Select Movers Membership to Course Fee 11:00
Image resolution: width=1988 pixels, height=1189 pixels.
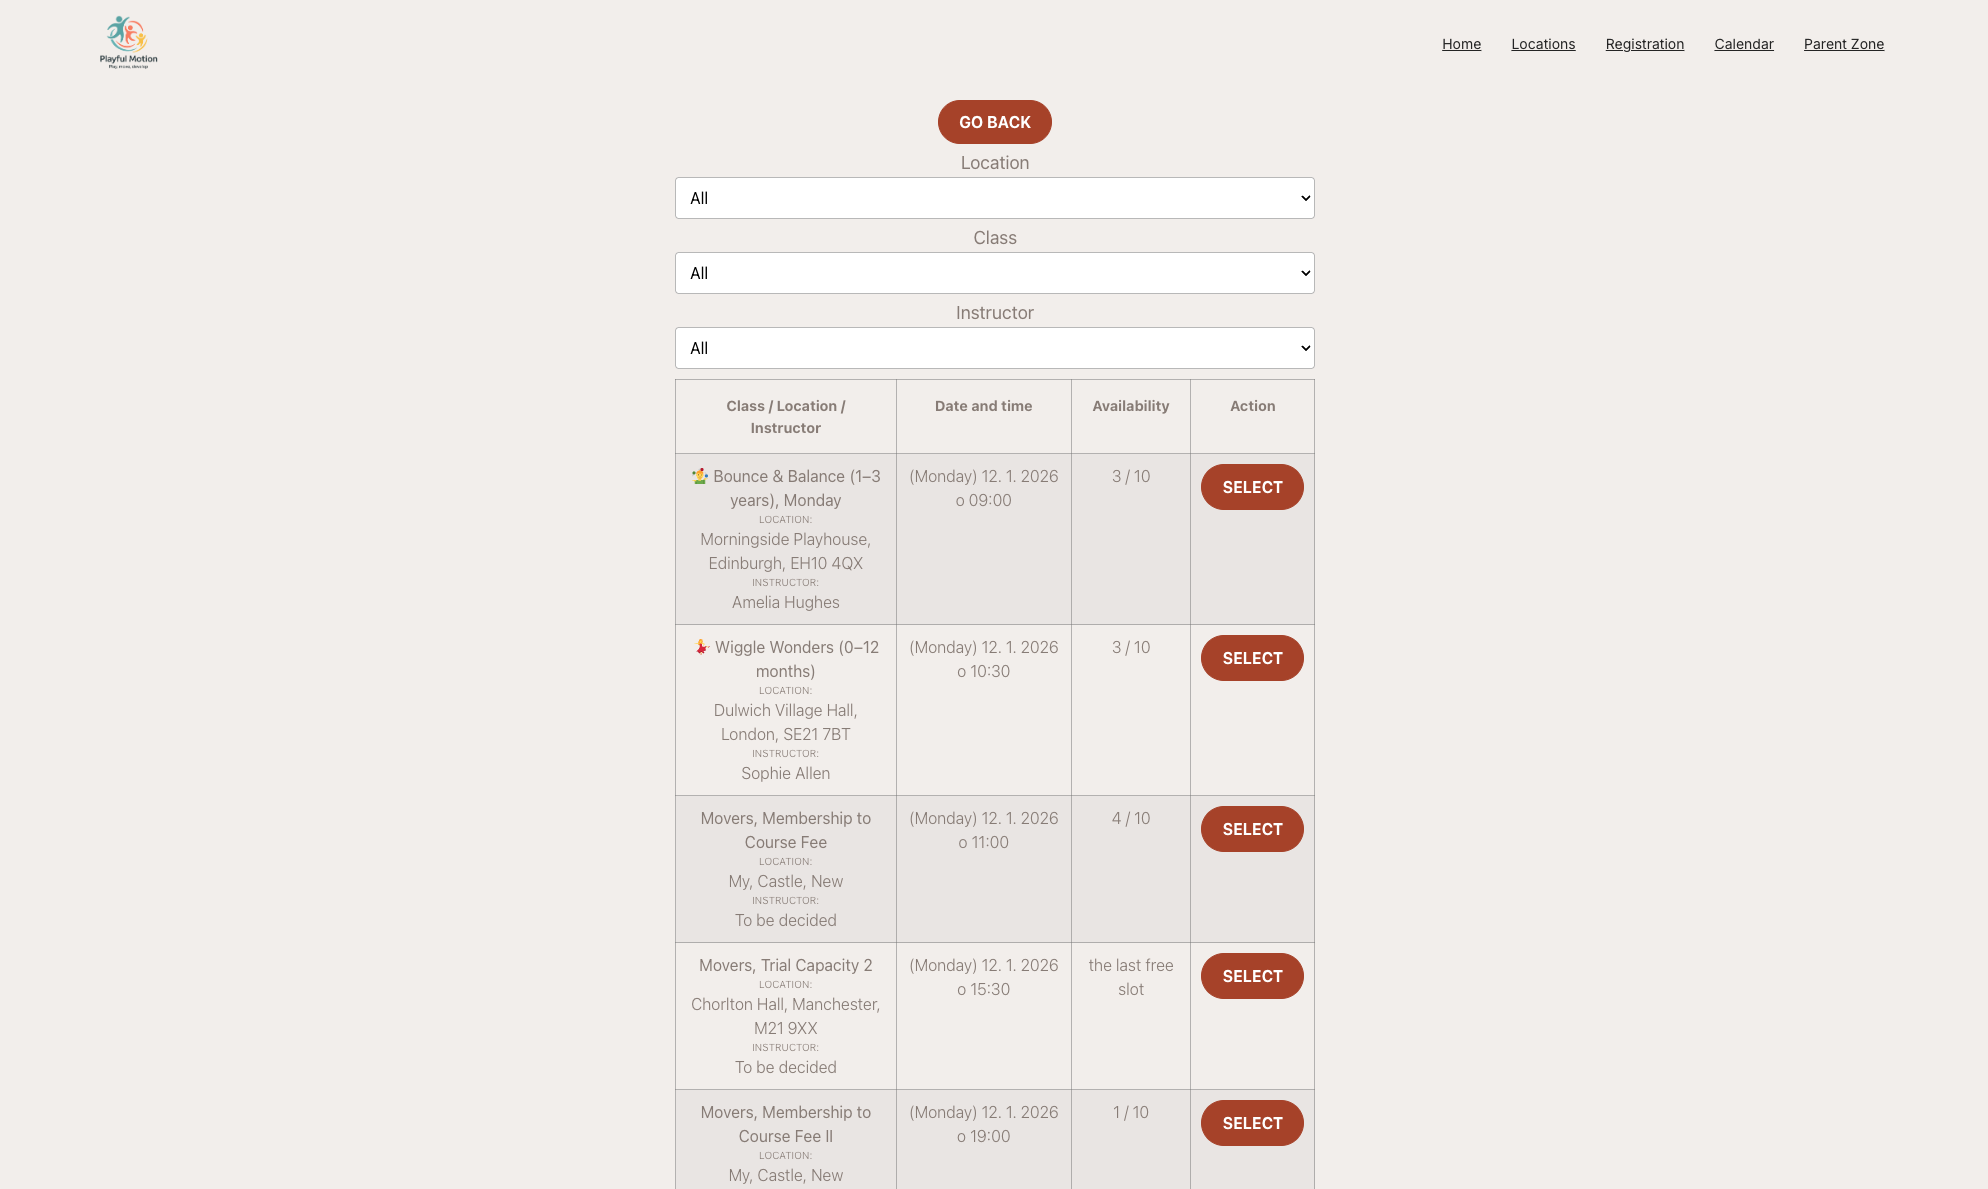tap(1252, 829)
